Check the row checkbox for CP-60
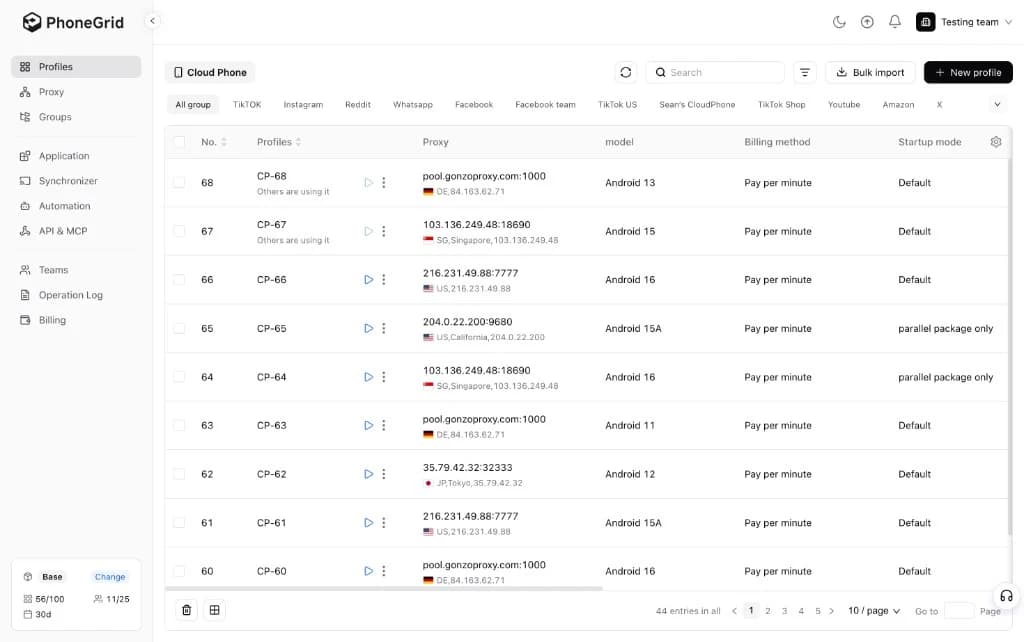 click(179, 571)
